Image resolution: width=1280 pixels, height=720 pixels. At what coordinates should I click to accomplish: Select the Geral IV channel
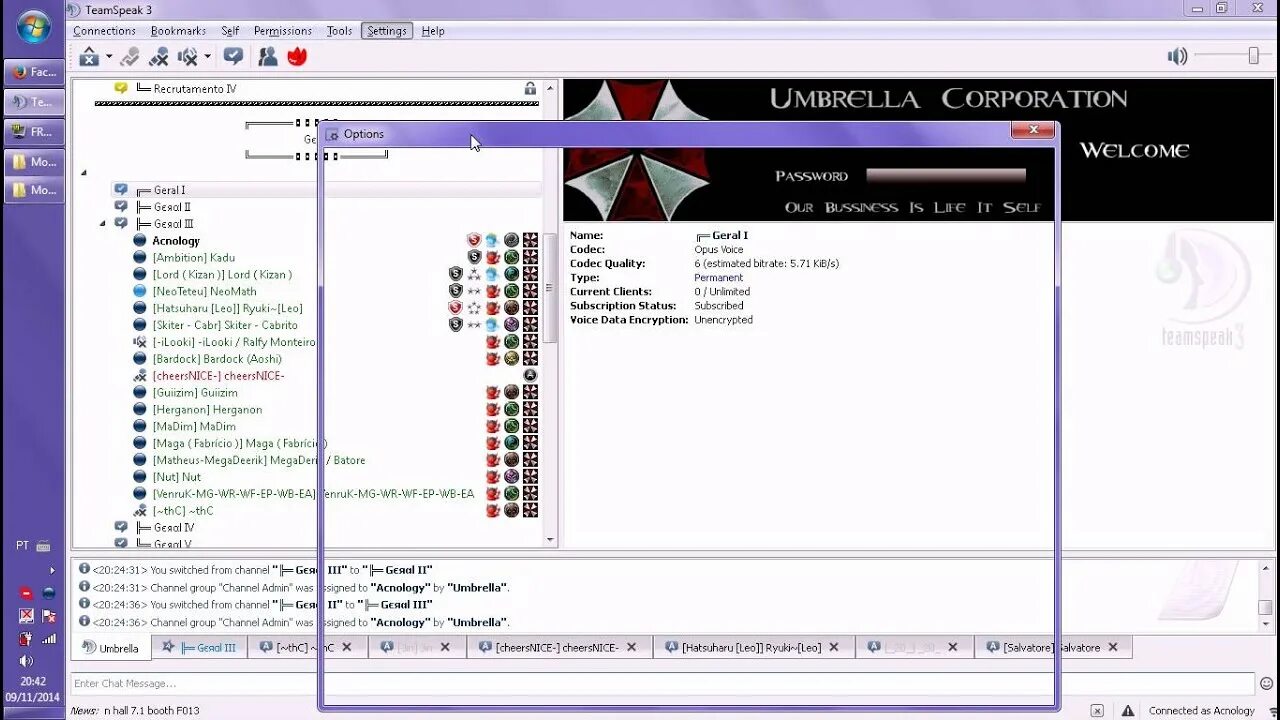coord(173,527)
